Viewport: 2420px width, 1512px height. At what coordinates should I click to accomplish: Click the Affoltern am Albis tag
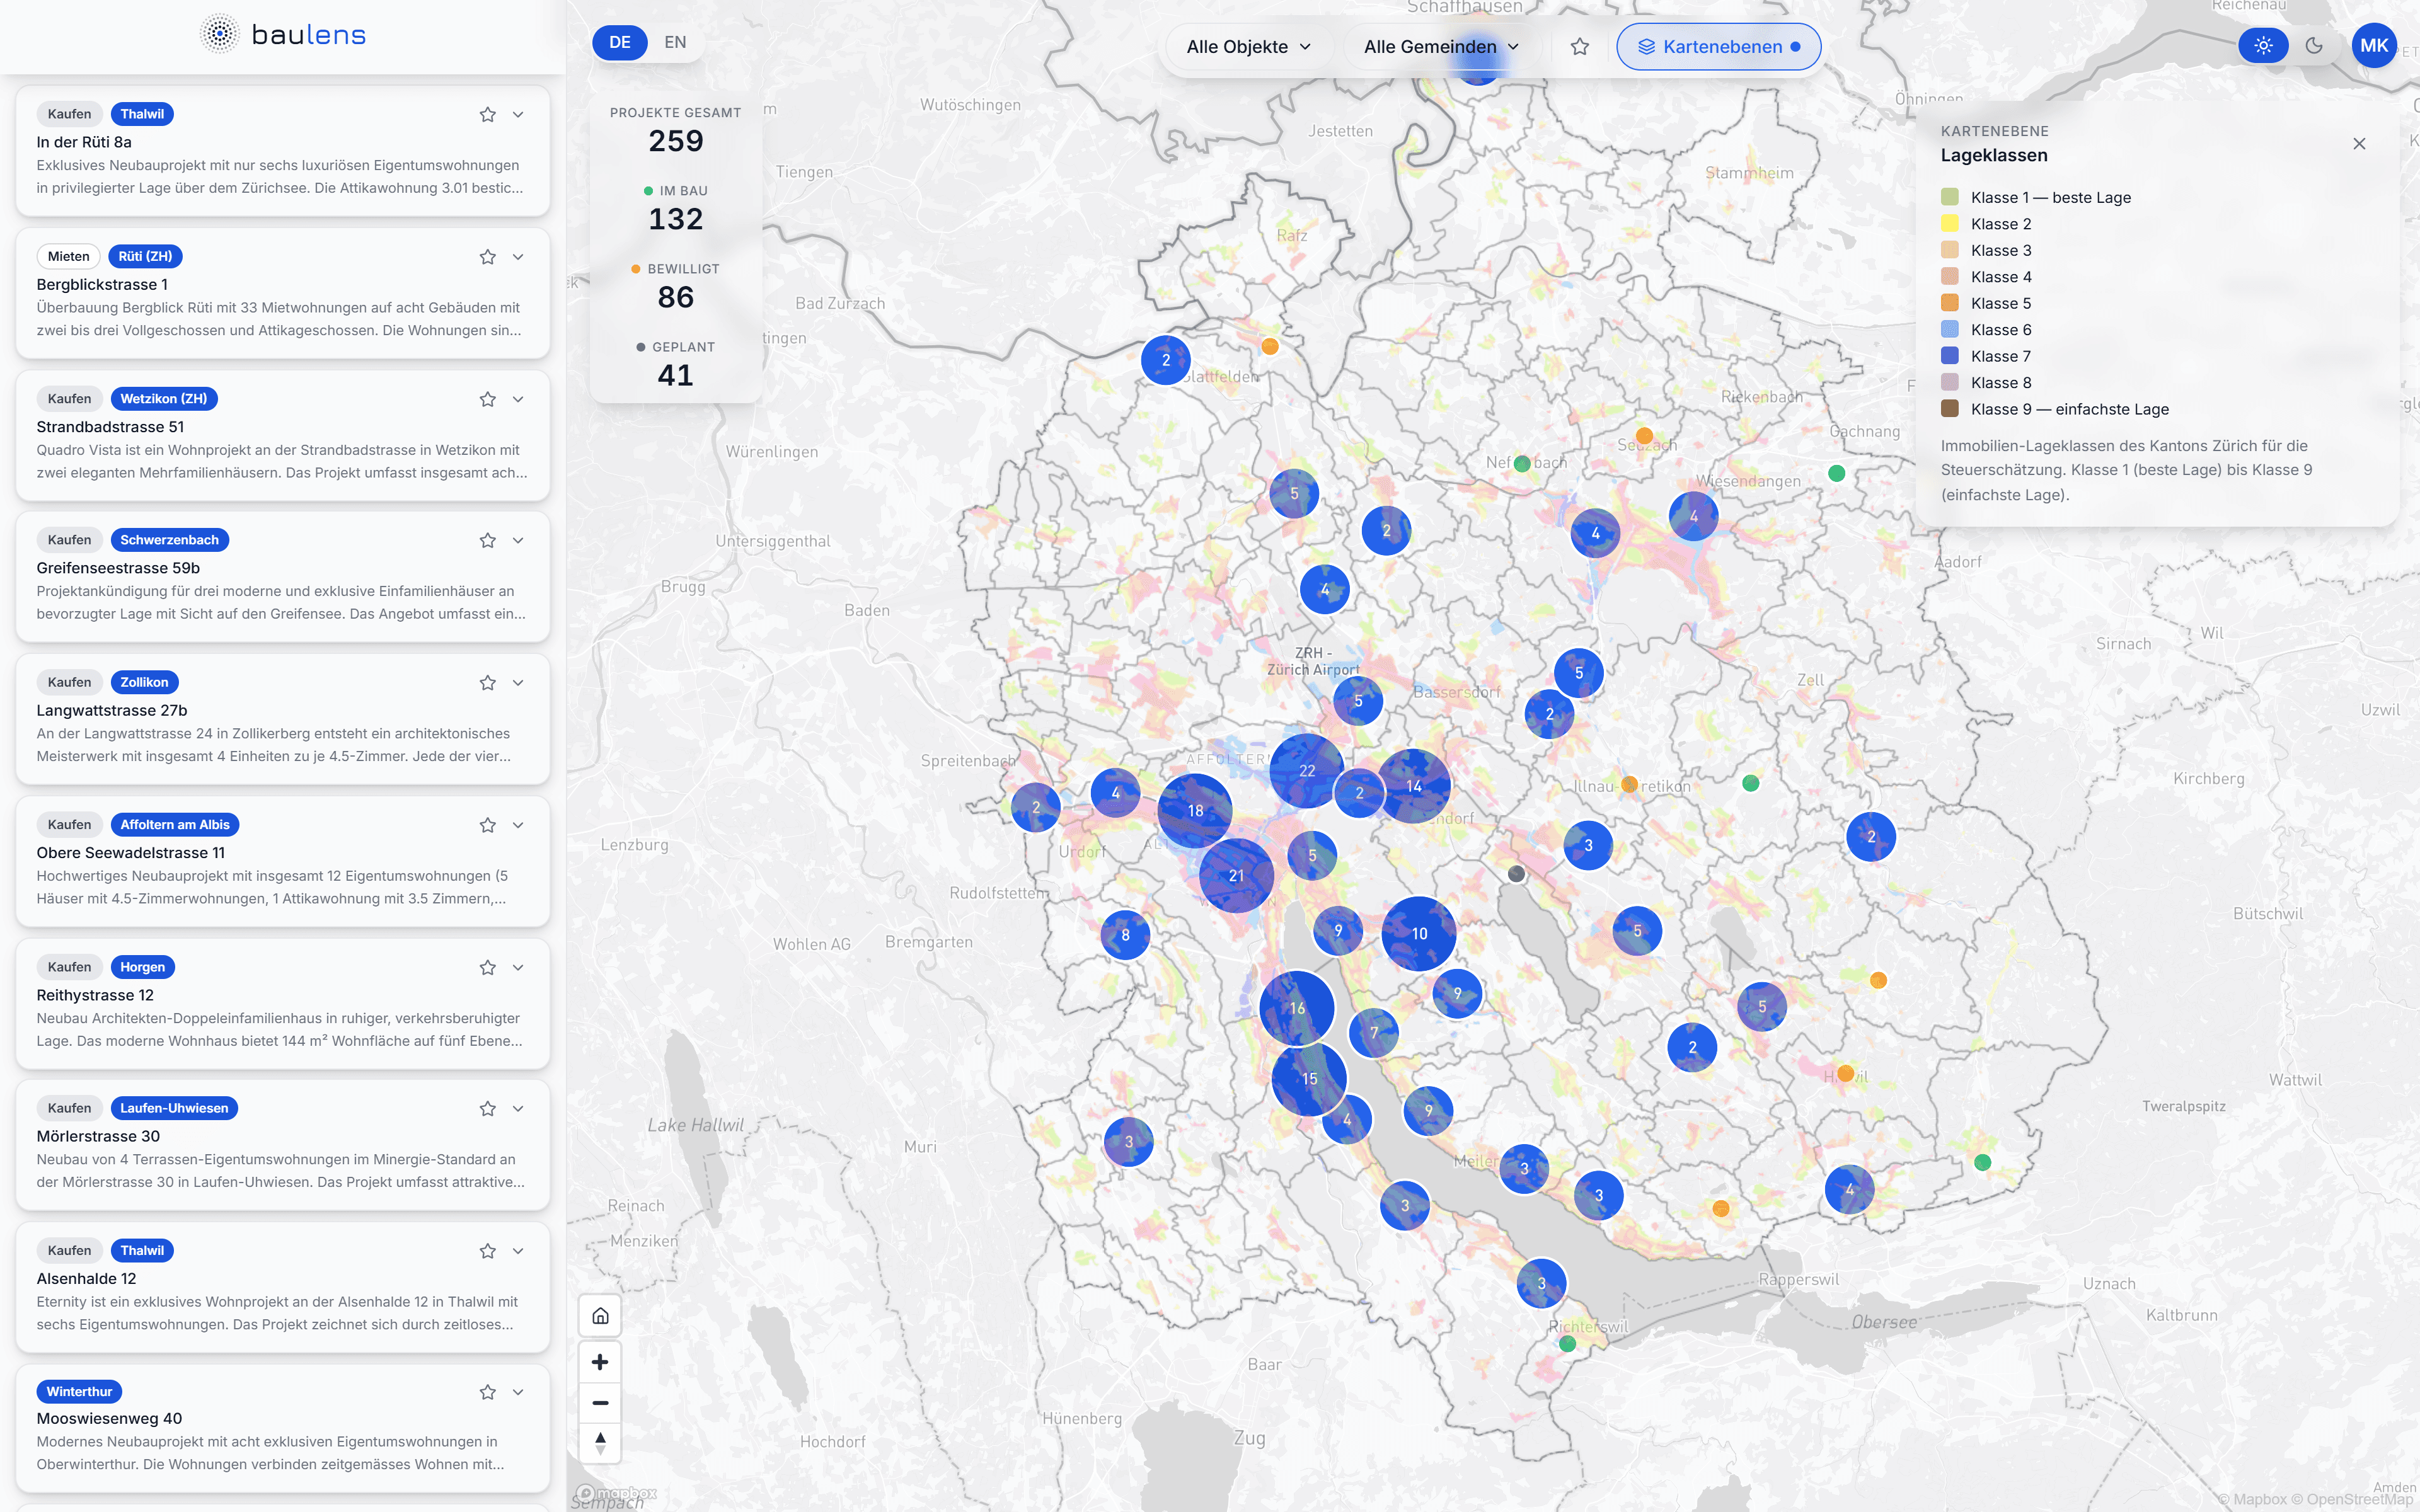coord(174,825)
